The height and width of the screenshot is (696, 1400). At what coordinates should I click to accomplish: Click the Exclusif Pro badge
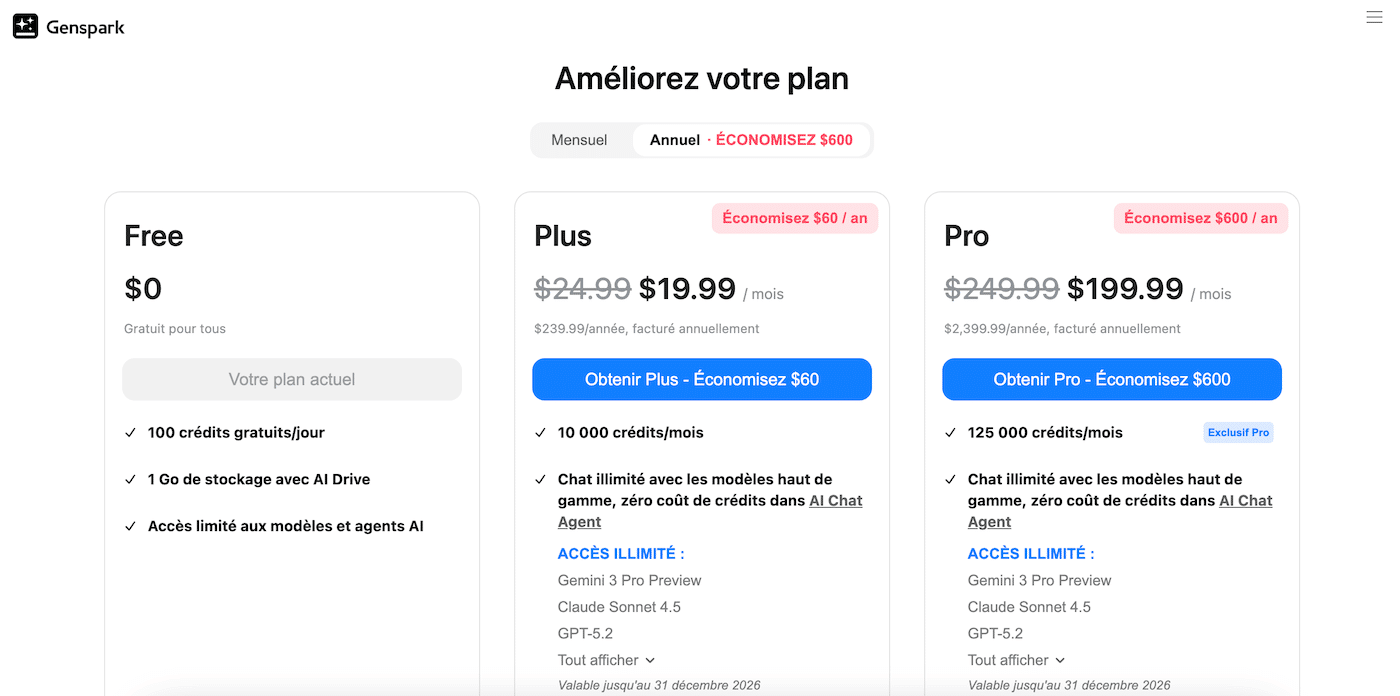click(x=1238, y=433)
